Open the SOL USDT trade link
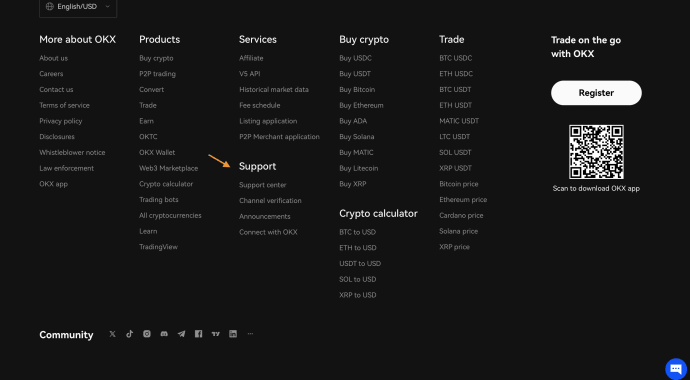Image resolution: width=690 pixels, height=380 pixels. pyautogui.click(x=455, y=153)
